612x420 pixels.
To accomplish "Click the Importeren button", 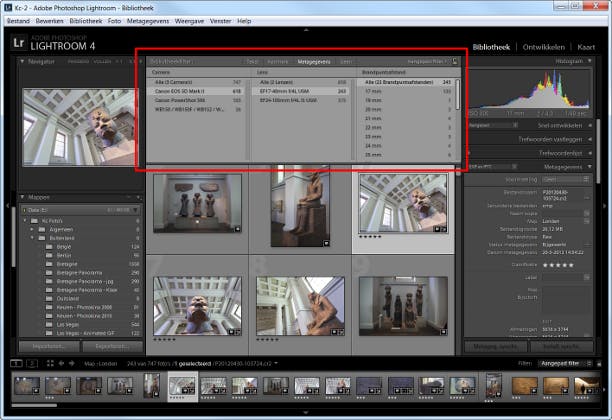I will point(45,346).
